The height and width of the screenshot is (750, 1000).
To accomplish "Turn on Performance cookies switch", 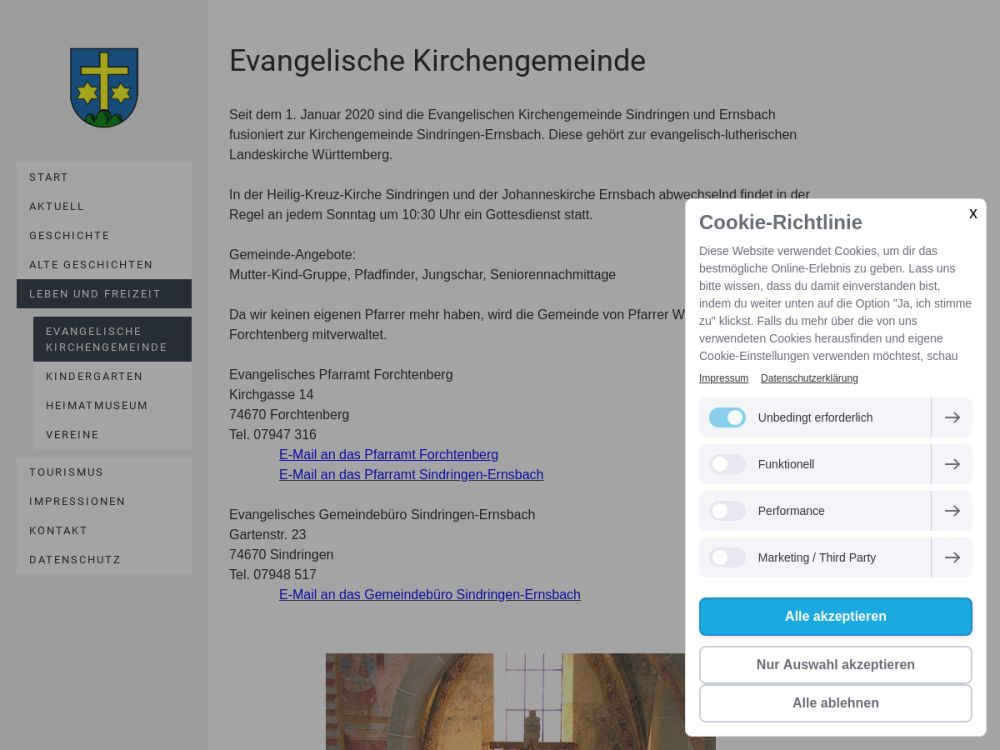I will 727,511.
